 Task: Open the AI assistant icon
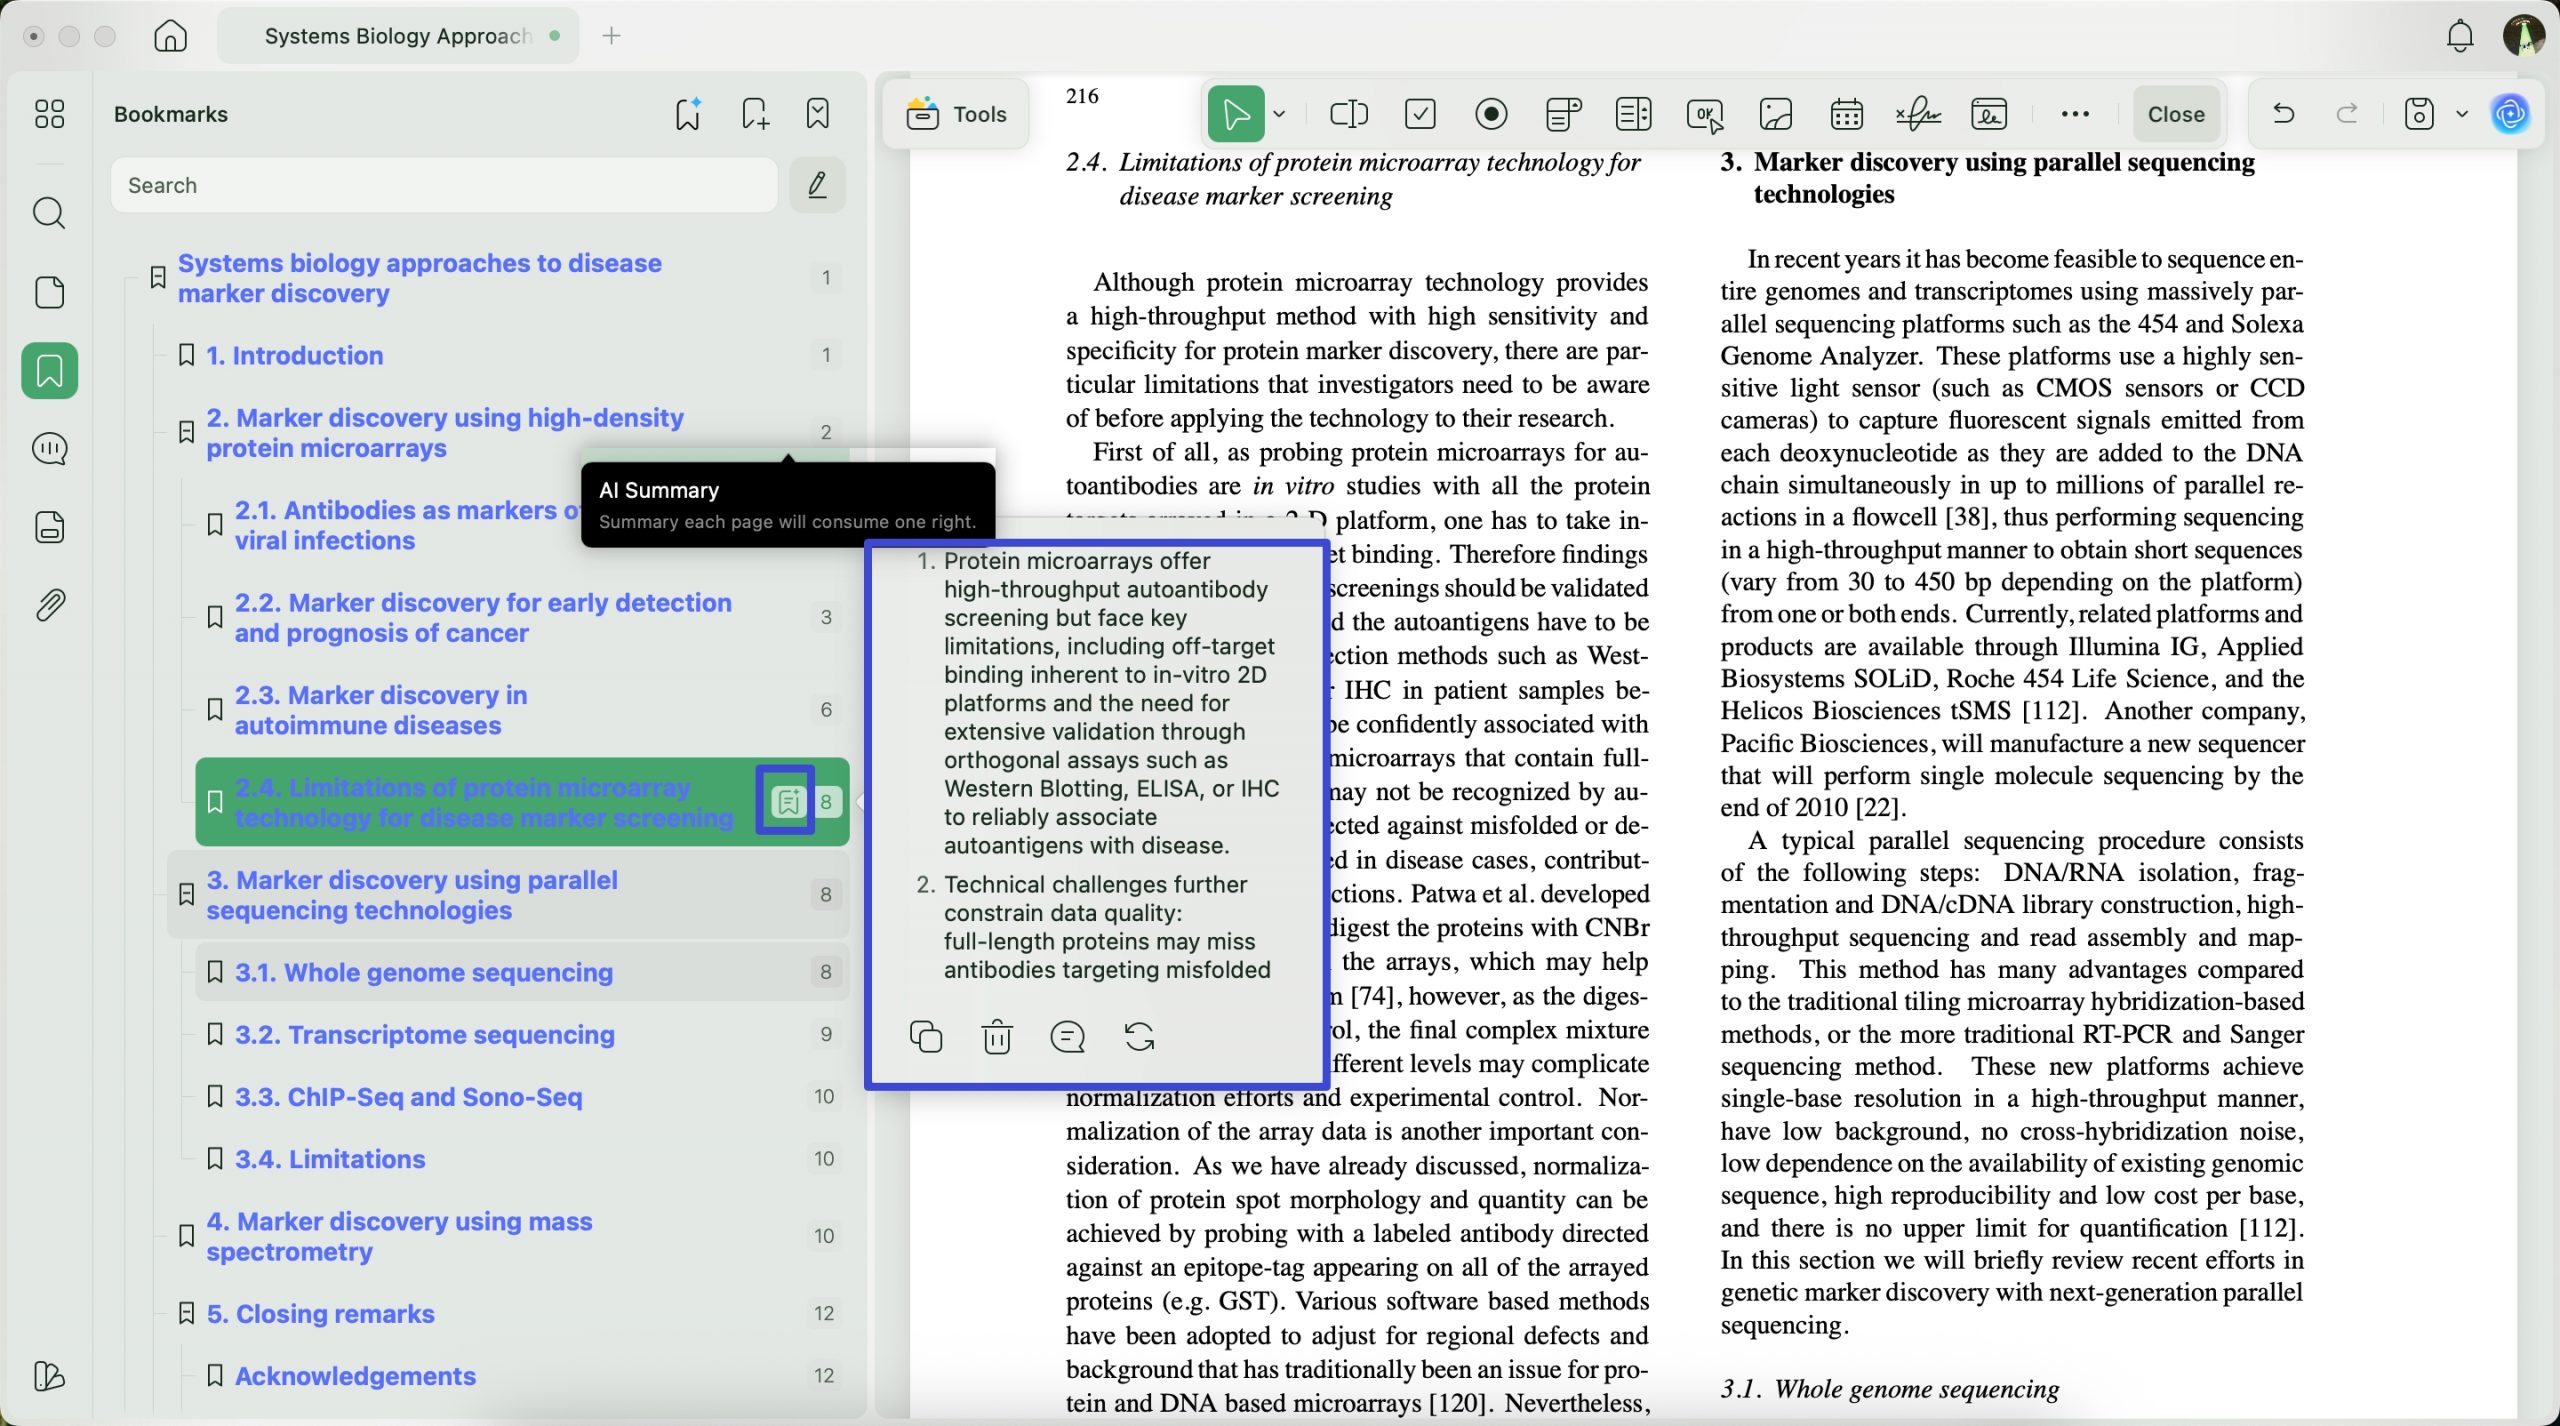pos(2510,114)
